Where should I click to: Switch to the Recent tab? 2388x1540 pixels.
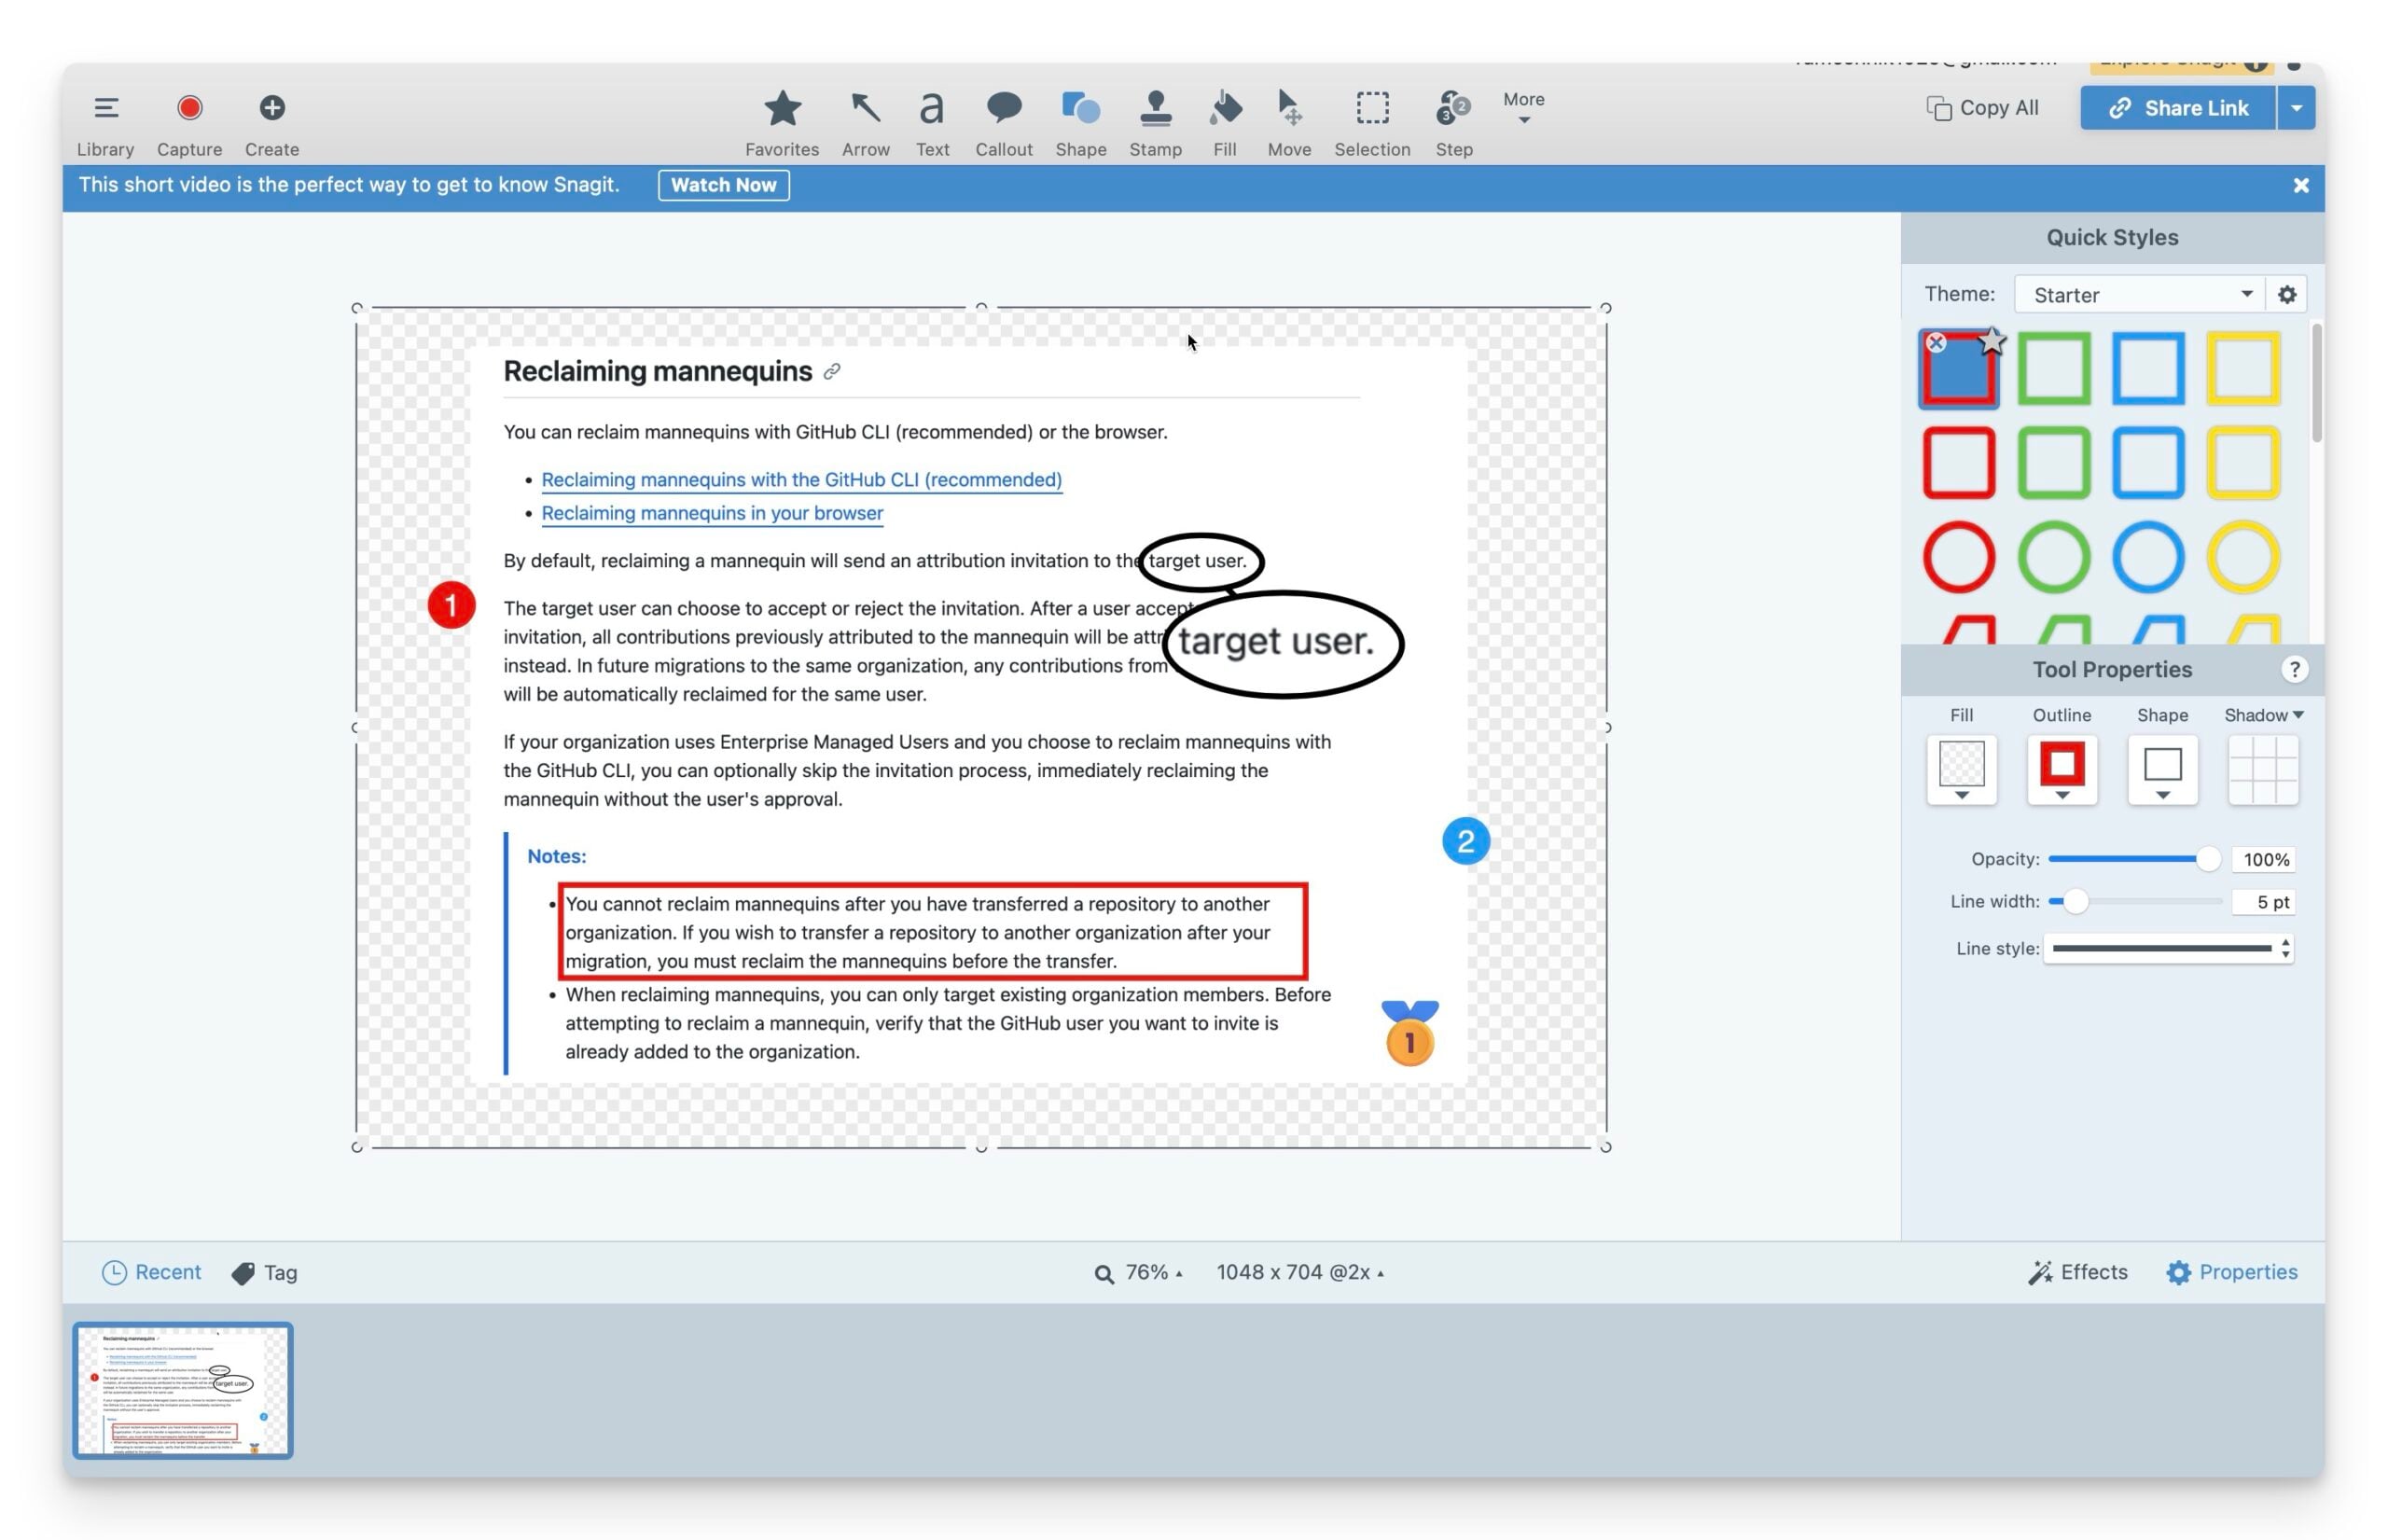[151, 1272]
